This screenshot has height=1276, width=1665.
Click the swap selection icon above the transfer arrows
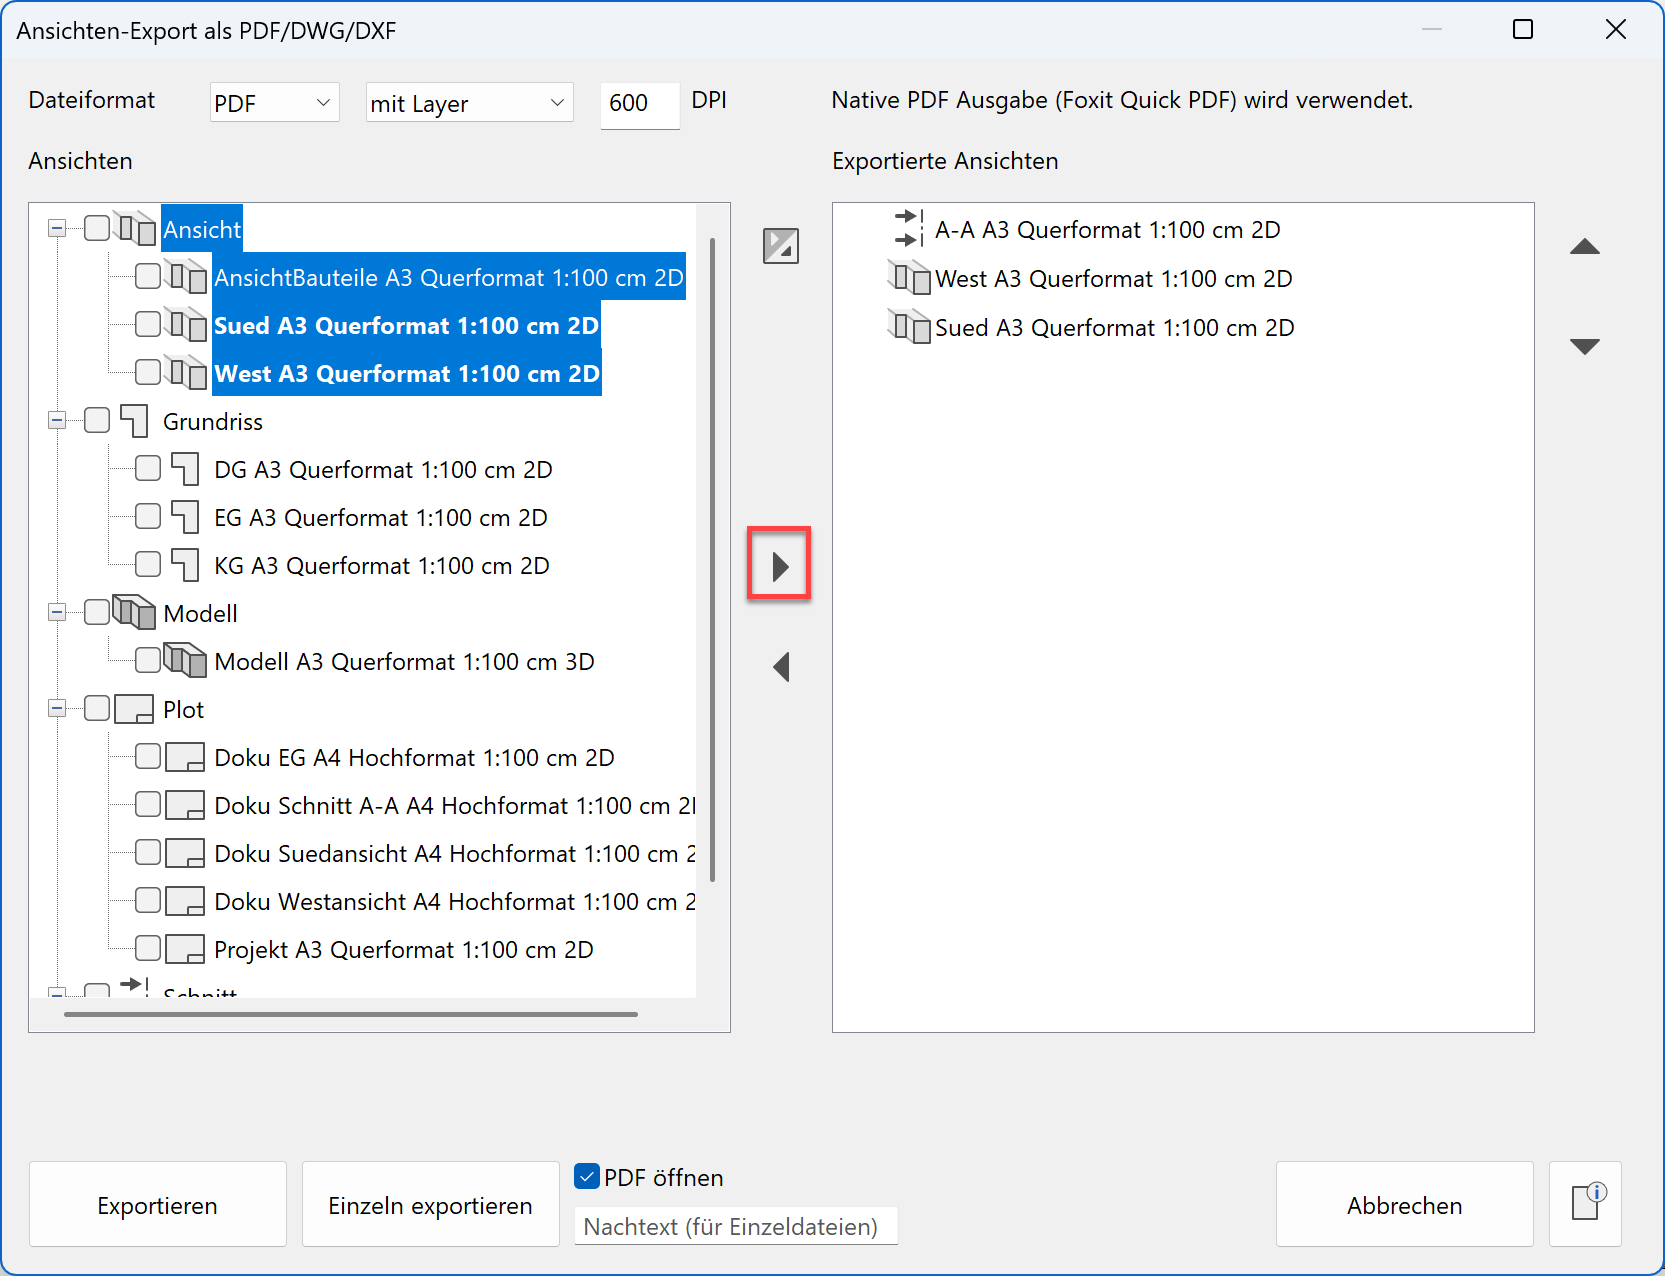(x=780, y=246)
